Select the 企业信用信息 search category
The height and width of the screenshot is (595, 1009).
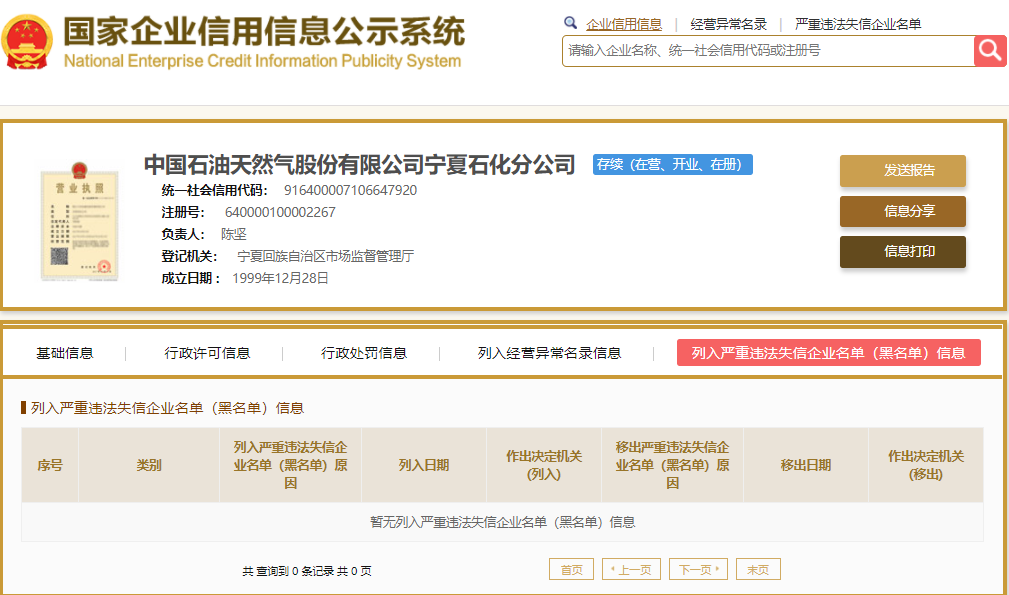pyautogui.click(x=624, y=24)
